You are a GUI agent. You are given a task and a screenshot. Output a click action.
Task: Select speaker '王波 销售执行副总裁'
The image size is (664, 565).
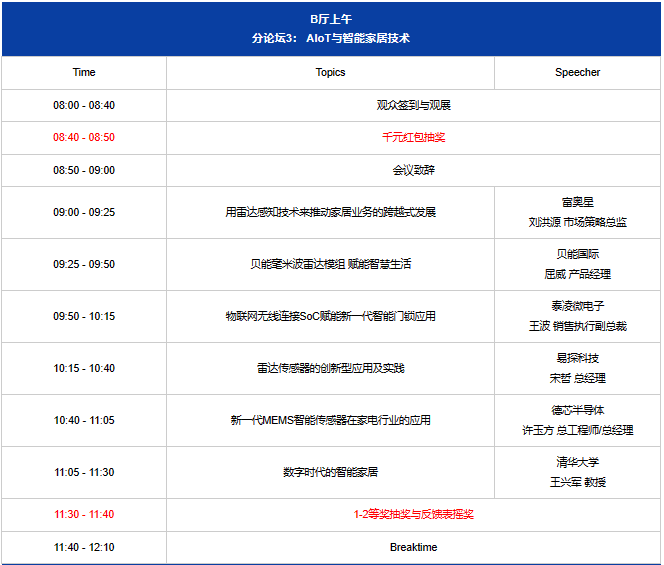click(x=578, y=327)
